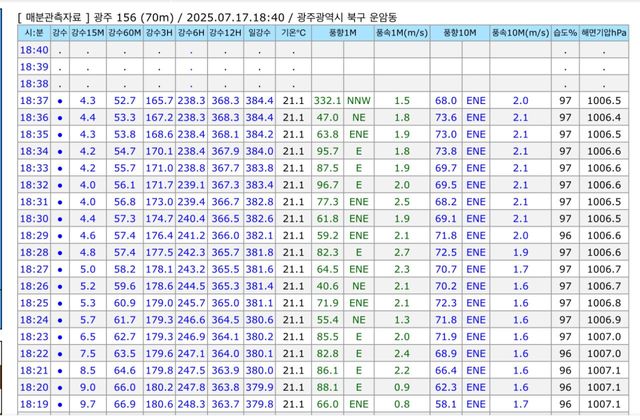Select the 18:37 time cell

(x=34, y=100)
